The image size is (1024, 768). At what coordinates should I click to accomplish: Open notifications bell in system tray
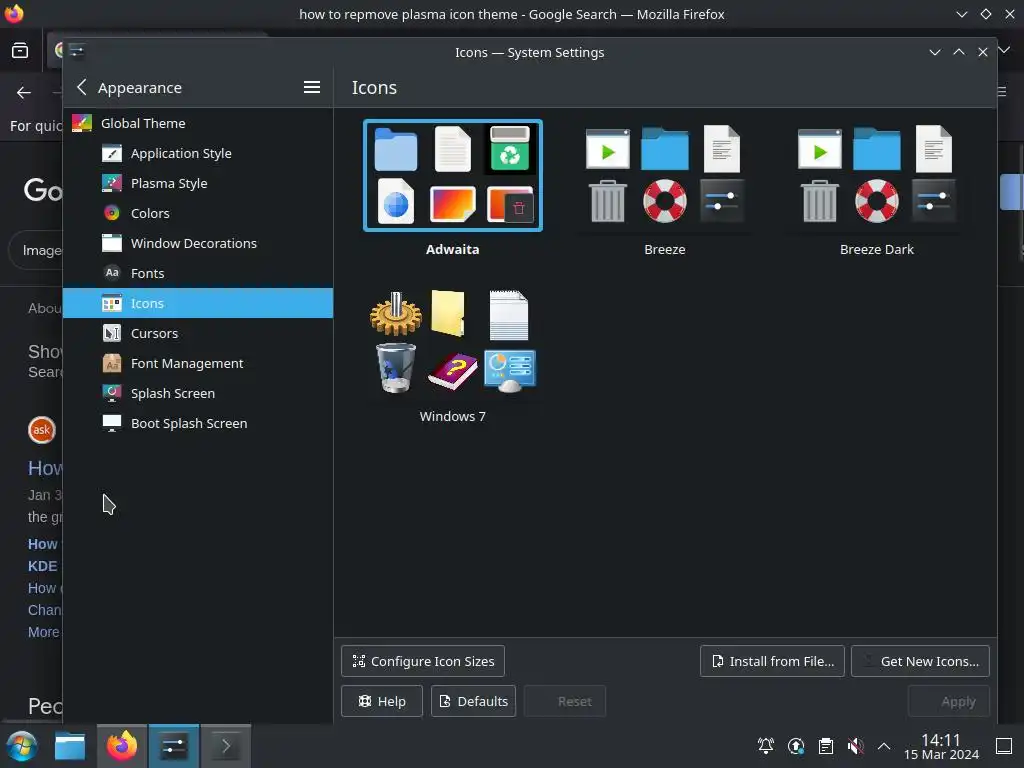[765, 746]
